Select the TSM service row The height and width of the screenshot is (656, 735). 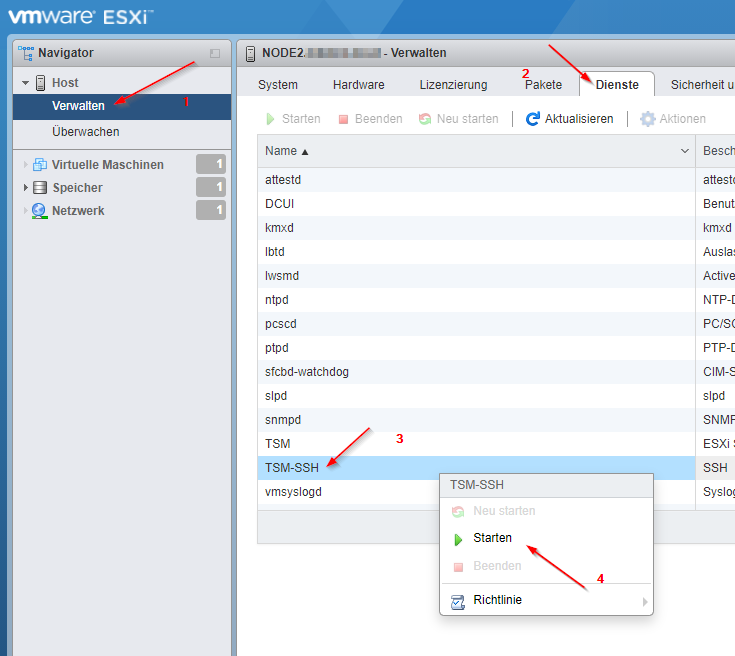(476, 444)
